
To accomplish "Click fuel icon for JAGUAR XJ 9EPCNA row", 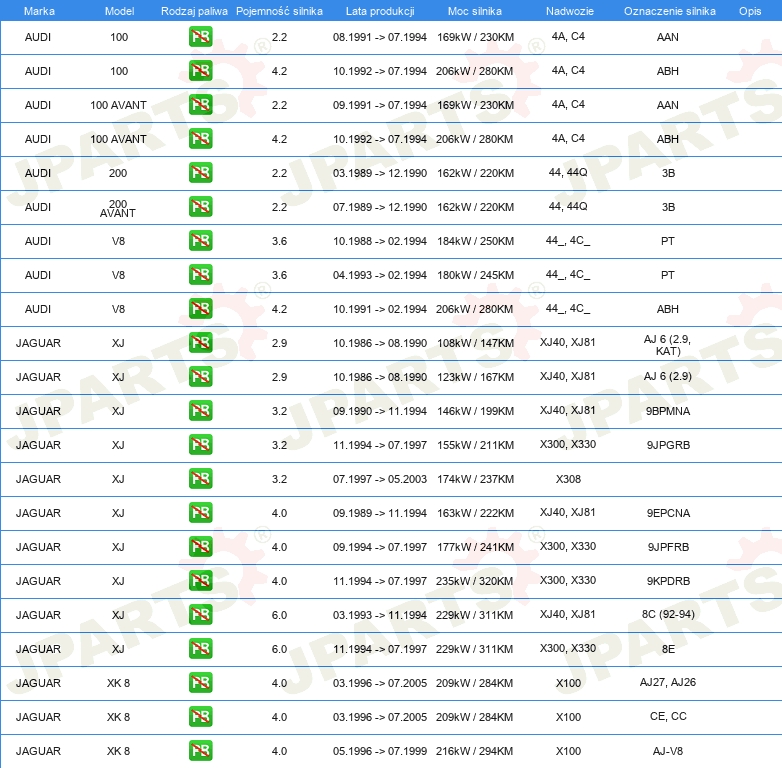I will [200, 513].
